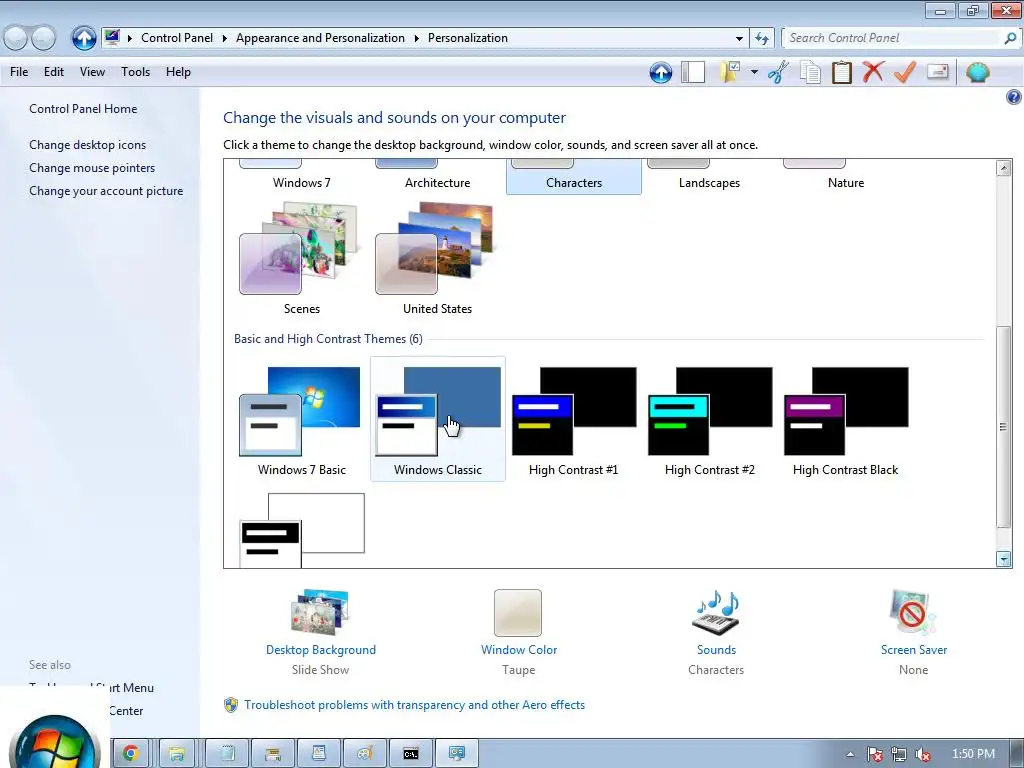Click the Copy pages toolbar icon
This screenshot has width=1024, height=768.
810,72
